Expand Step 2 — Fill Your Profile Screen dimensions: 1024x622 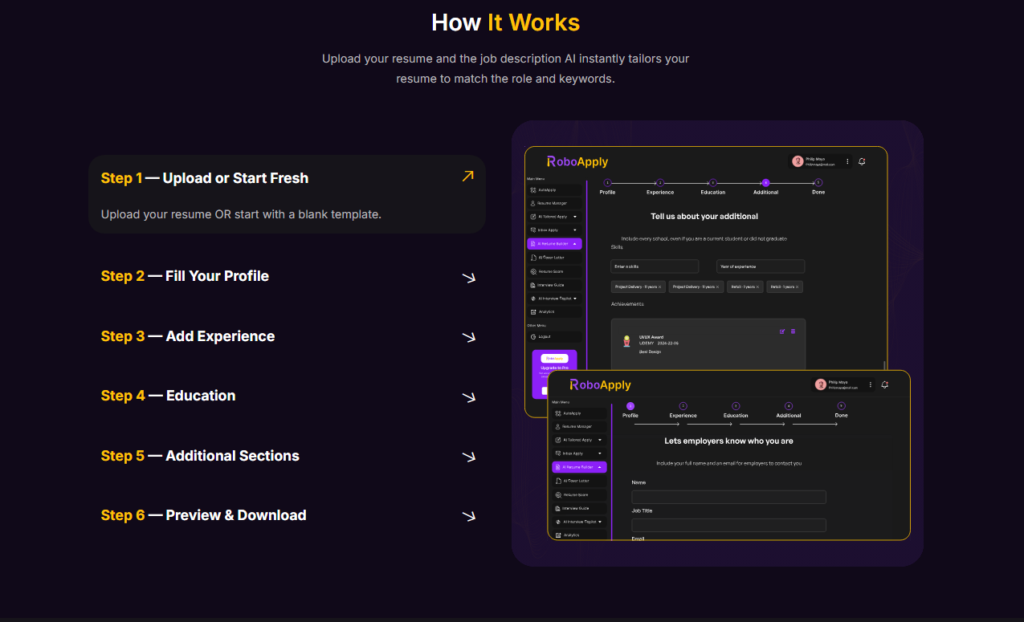(x=467, y=277)
